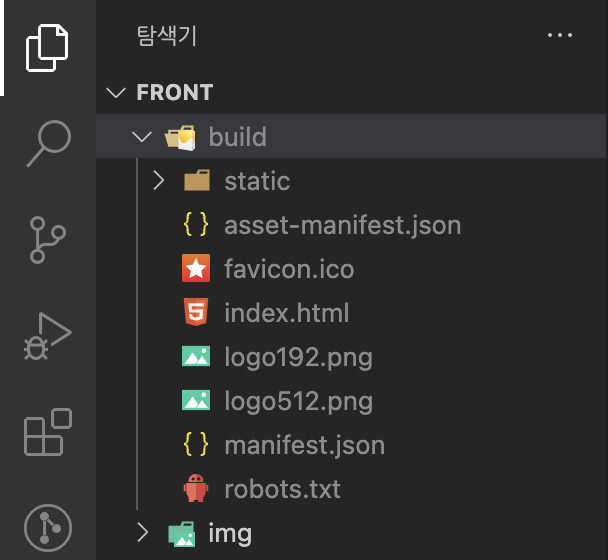The image size is (608, 560).
Task: Open the Extensions view icon
Action: pyautogui.click(x=48, y=432)
